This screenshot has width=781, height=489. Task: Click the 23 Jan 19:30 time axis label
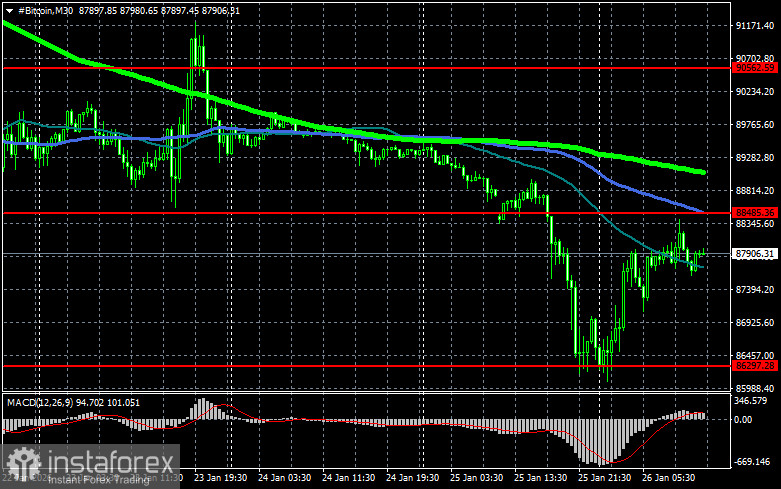click(220, 478)
